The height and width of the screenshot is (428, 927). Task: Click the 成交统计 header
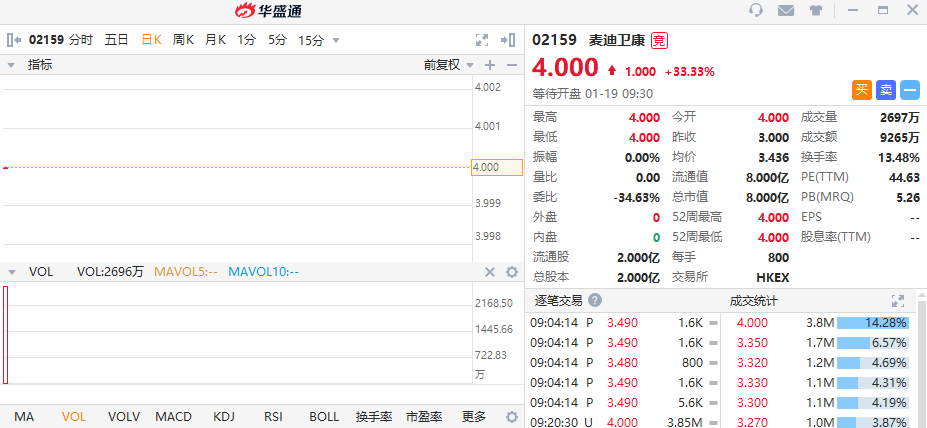click(754, 301)
